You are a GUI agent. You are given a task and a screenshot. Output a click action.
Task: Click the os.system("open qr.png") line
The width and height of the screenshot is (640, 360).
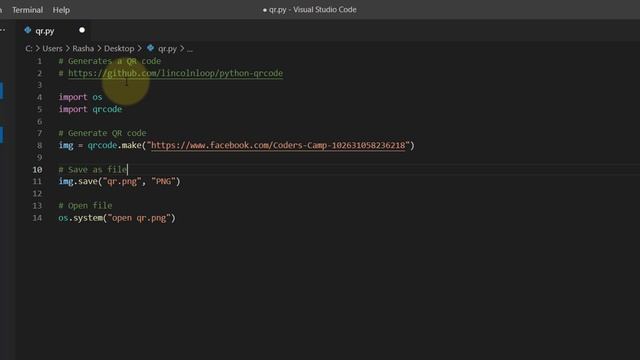coord(117,218)
